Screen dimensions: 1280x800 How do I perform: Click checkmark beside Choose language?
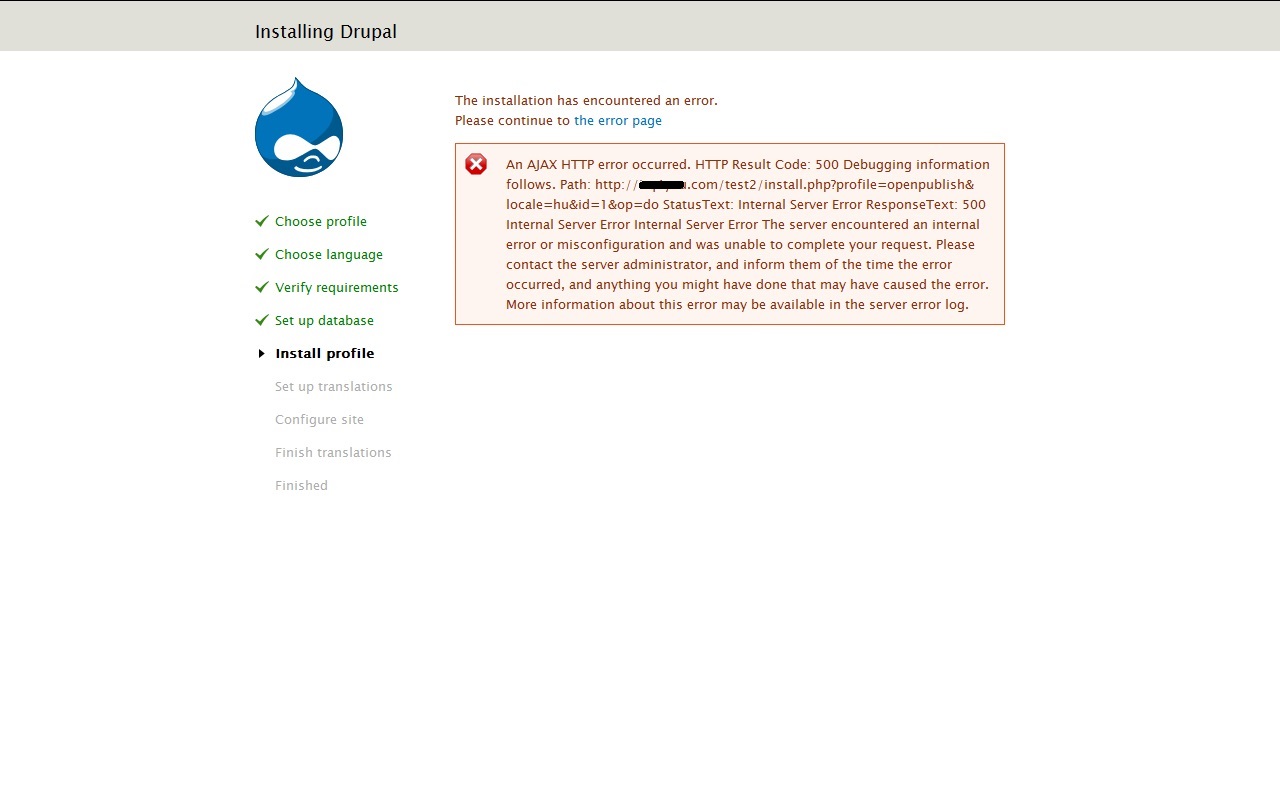pyautogui.click(x=262, y=254)
